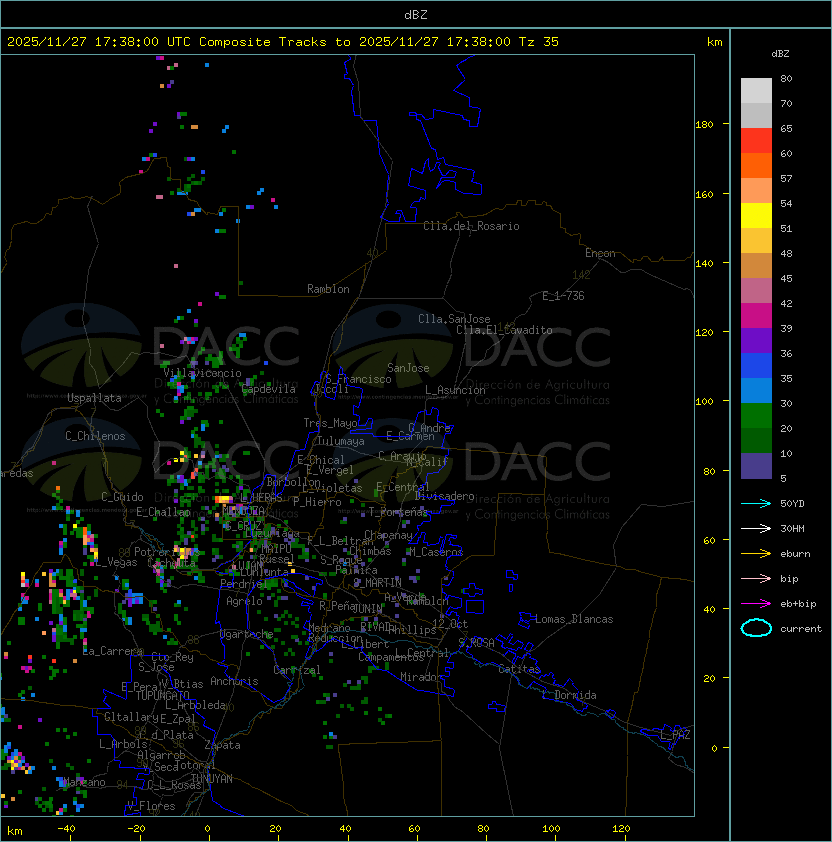Click the cyan current ellipse symbol

(756, 628)
